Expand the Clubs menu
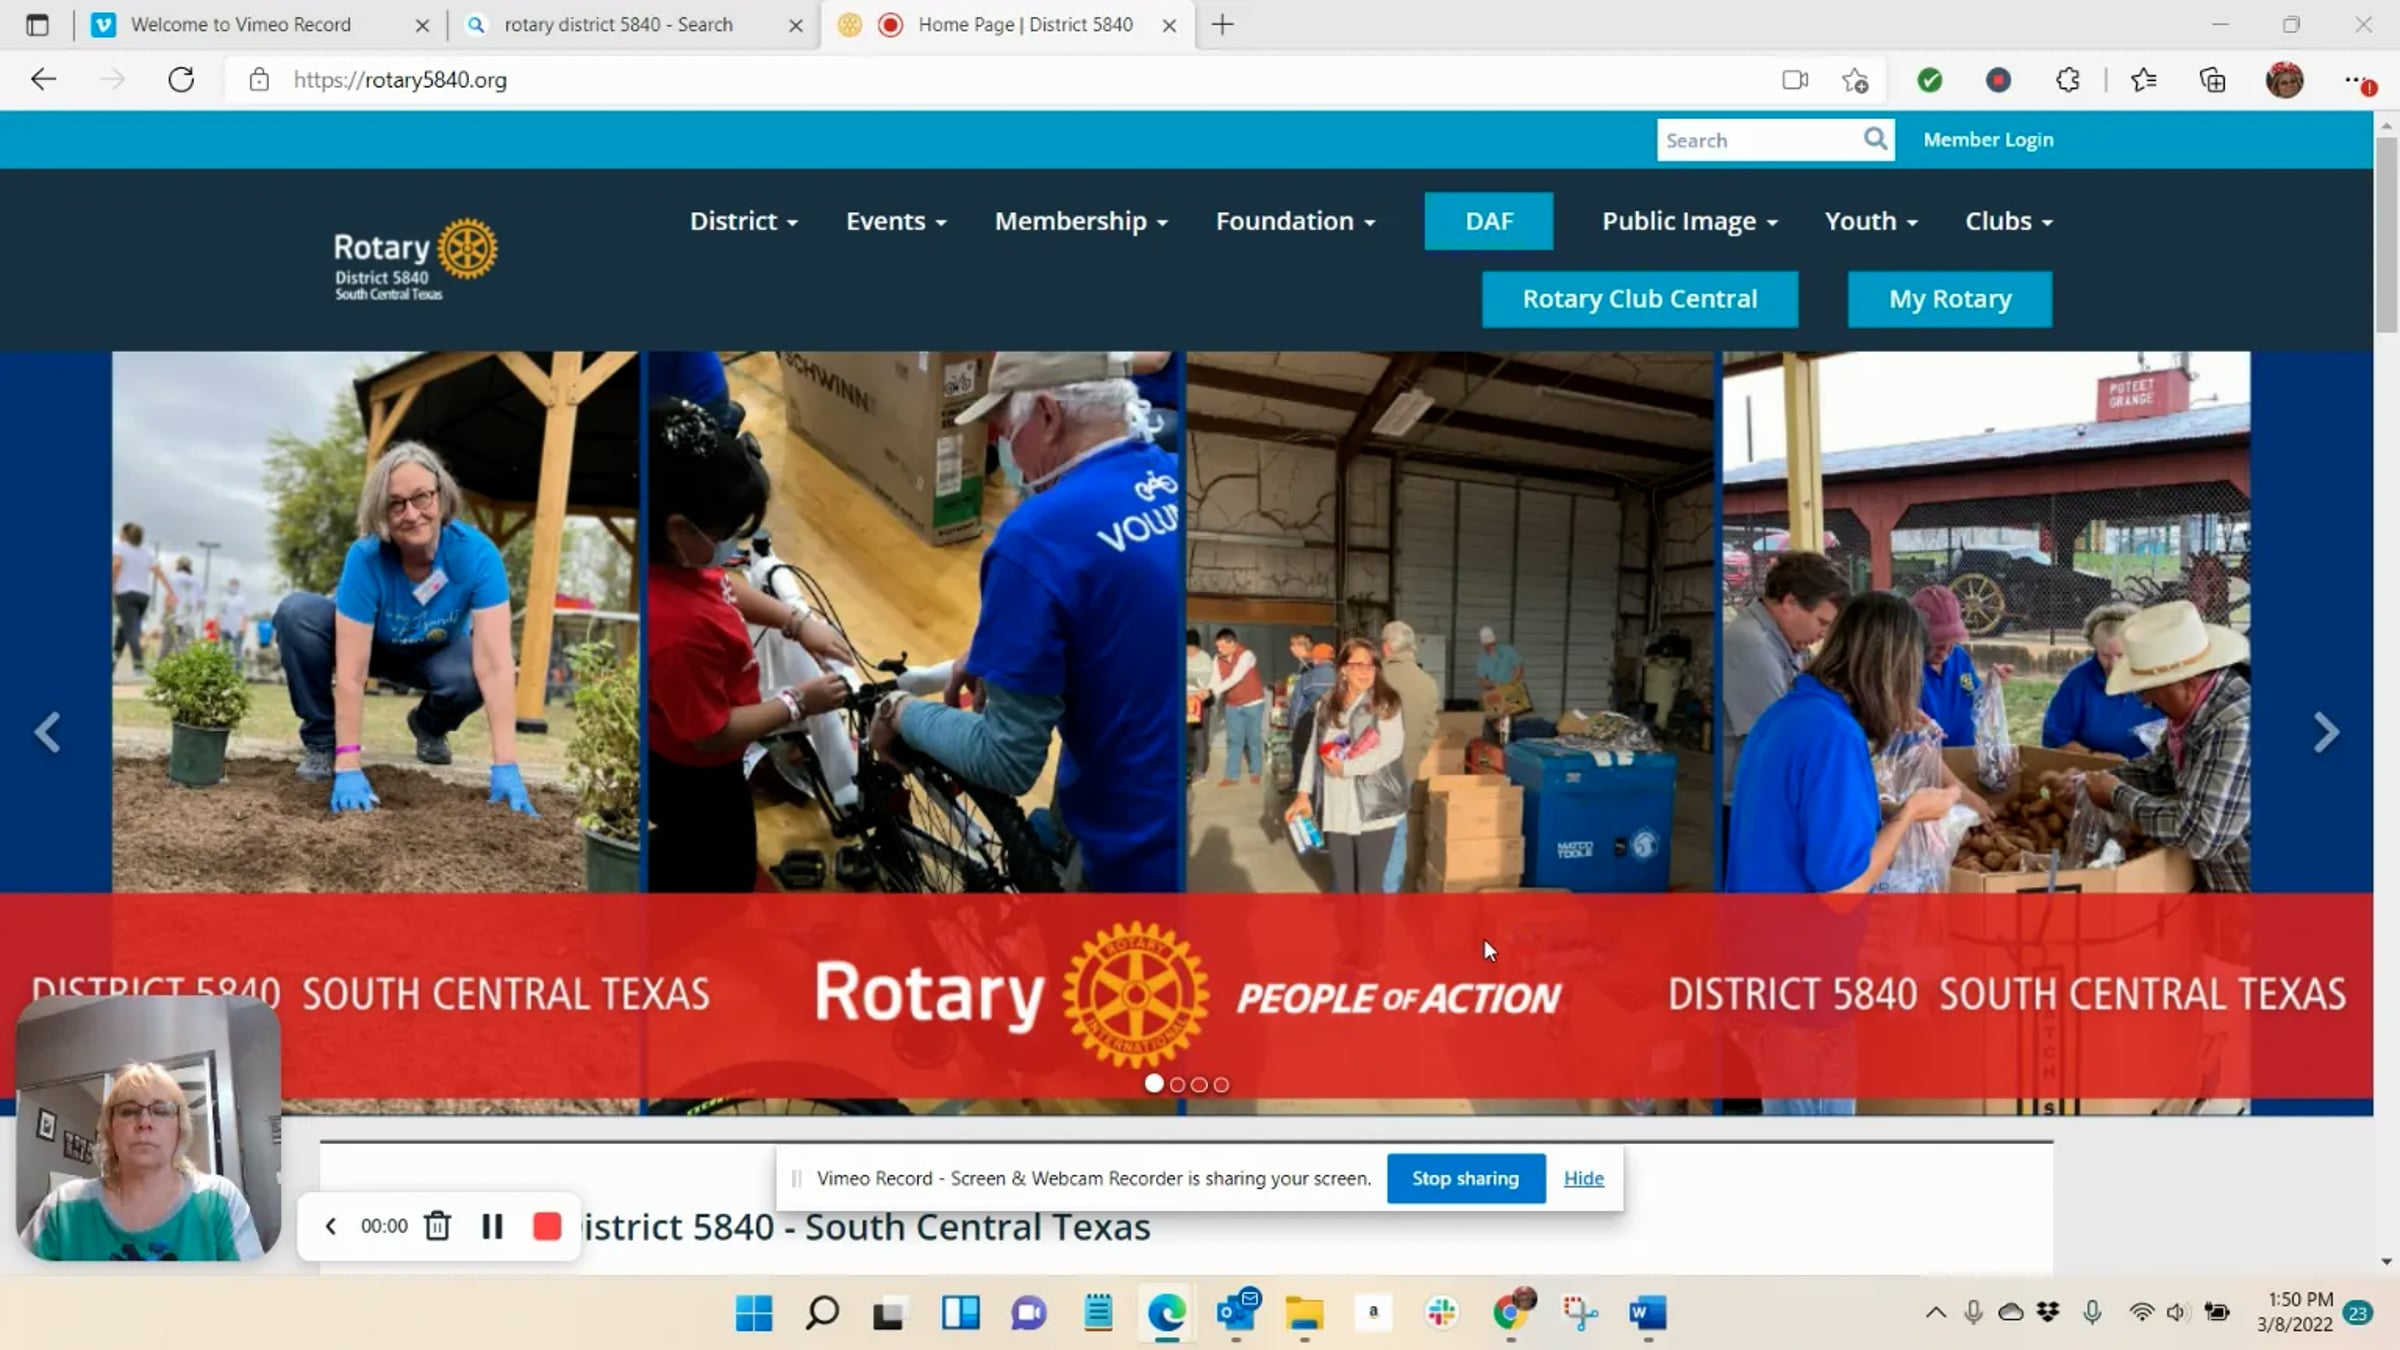The height and width of the screenshot is (1350, 2400). [x=2009, y=221]
